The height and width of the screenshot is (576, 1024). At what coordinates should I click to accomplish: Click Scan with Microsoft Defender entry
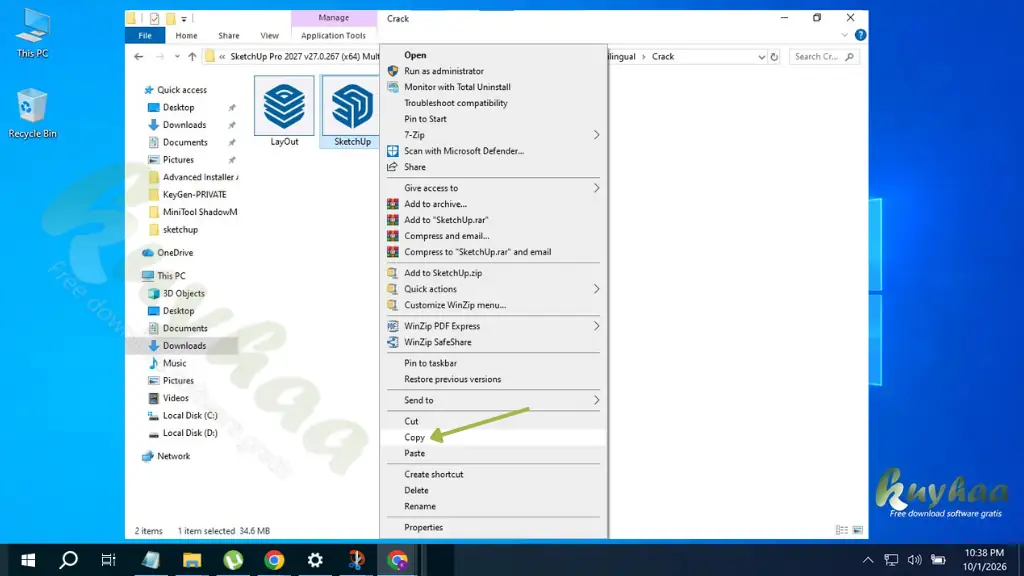tap(464, 151)
